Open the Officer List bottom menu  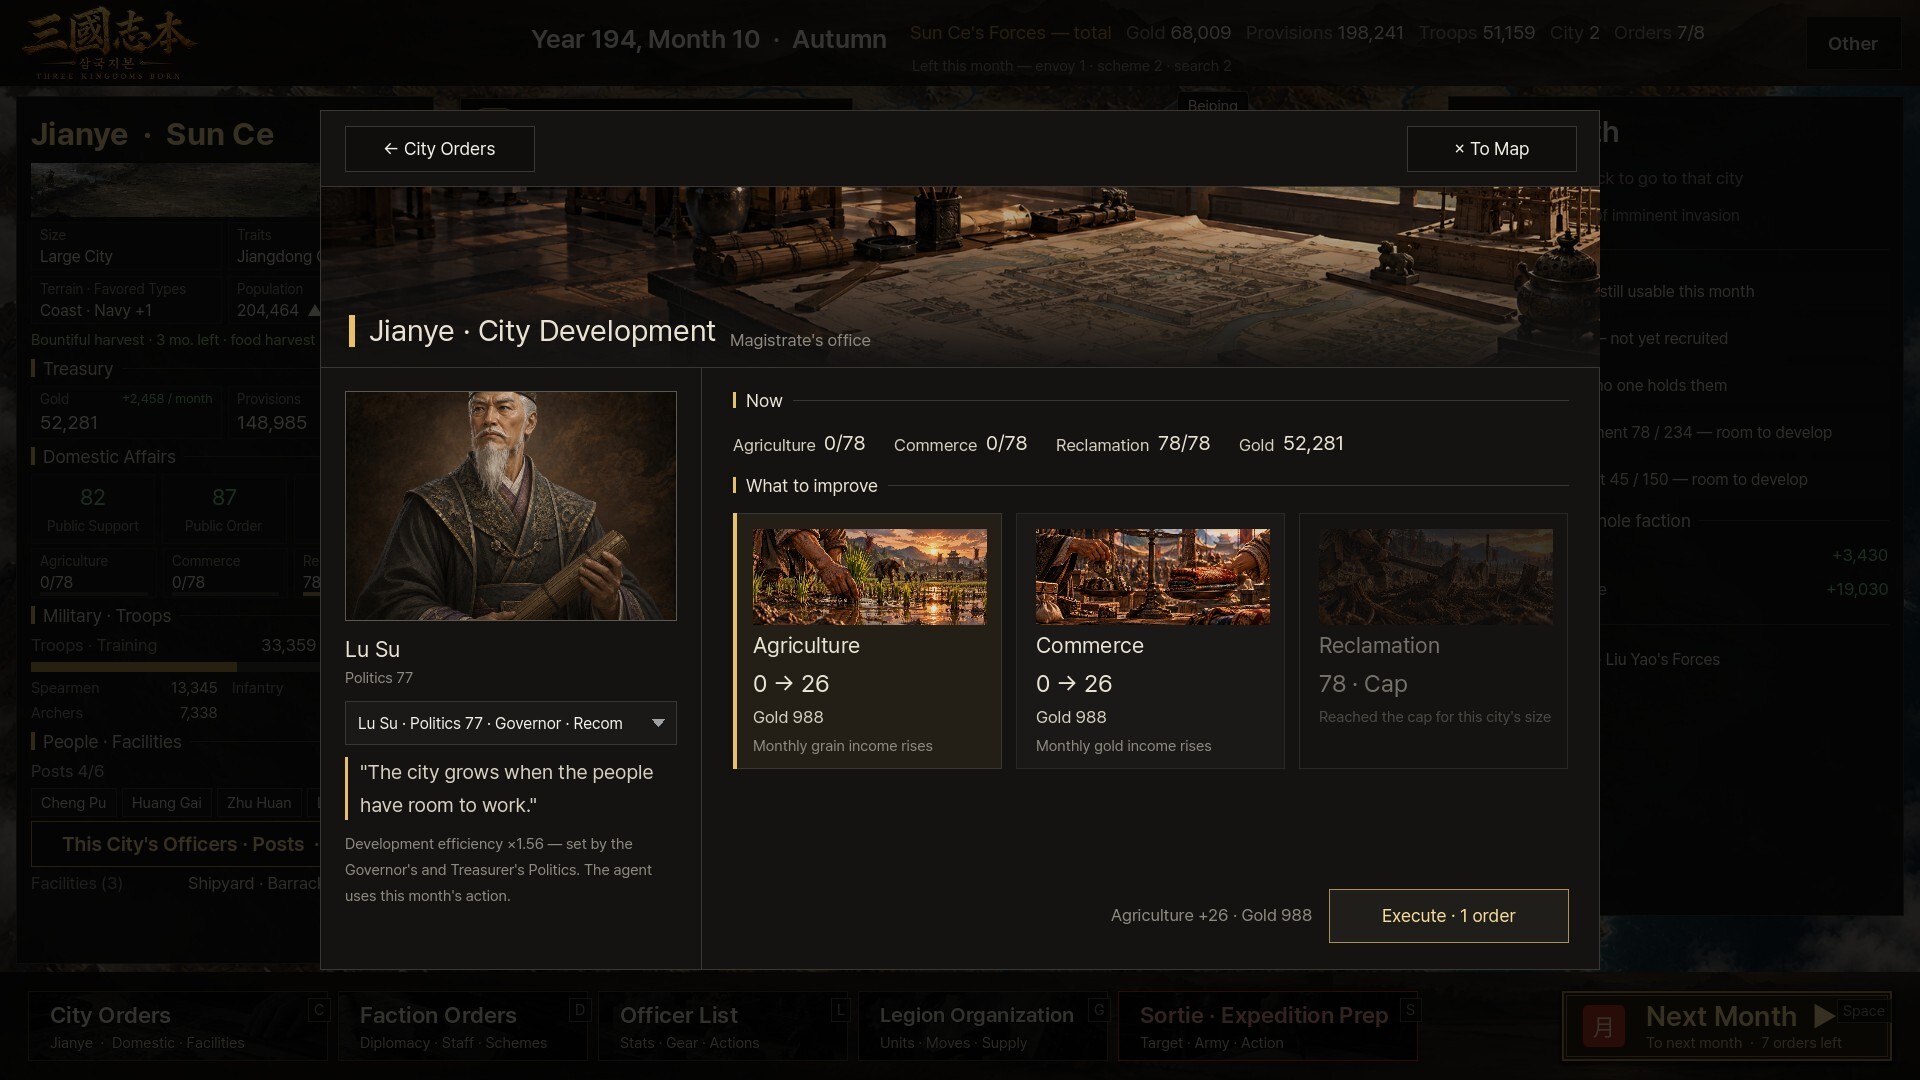tap(723, 1026)
